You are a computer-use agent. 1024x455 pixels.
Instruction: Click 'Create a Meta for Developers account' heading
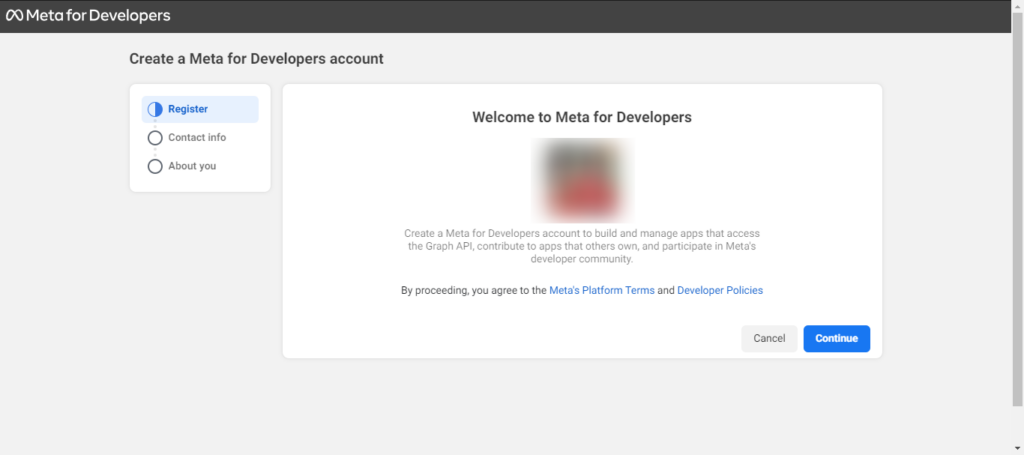(x=256, y=59)
